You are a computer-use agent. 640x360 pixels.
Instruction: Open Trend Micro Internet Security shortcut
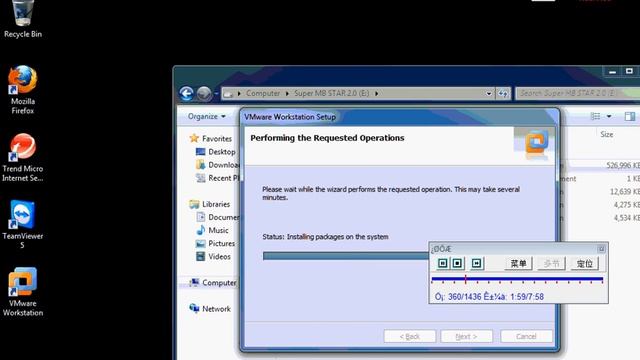point(23,158)
